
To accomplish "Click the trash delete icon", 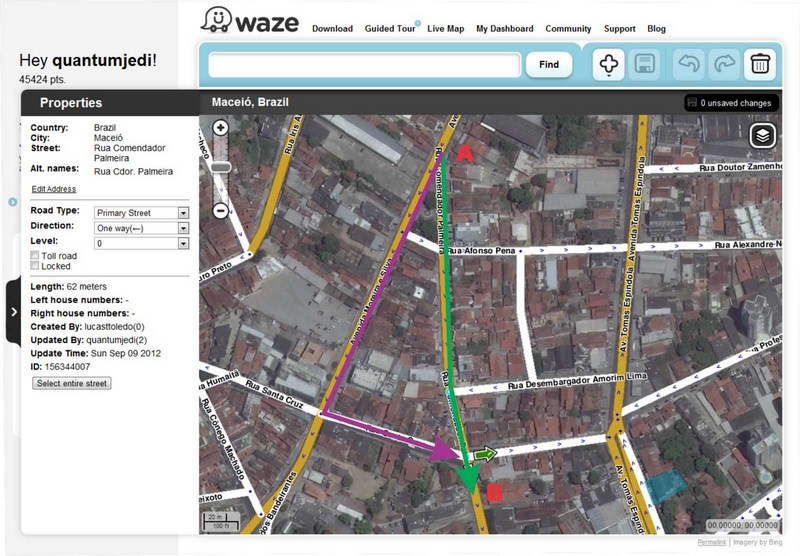I will (x=760, y=64).
